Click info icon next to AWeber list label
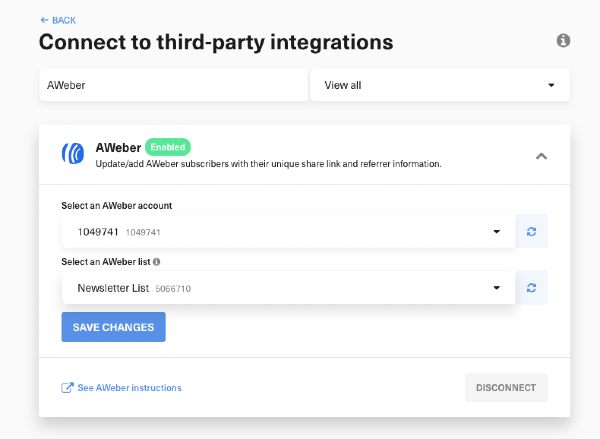Image resolution: width=600 pixels, height=439 pixels. 157,262
